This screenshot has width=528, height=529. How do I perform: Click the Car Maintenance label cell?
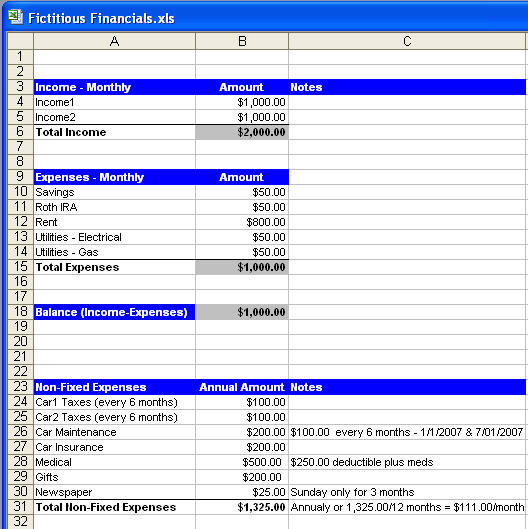(114, 432)
